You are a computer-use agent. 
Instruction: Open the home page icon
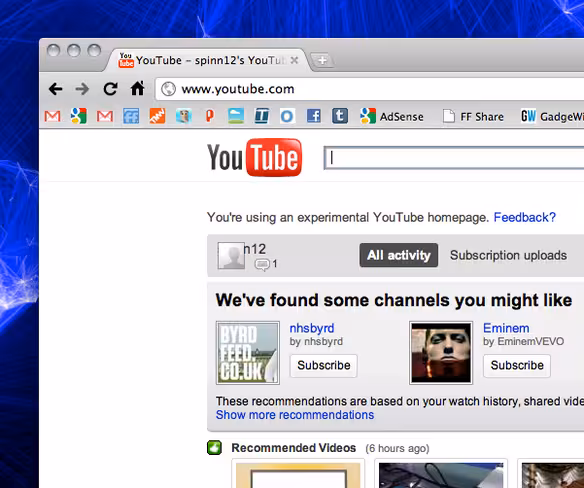137,89
